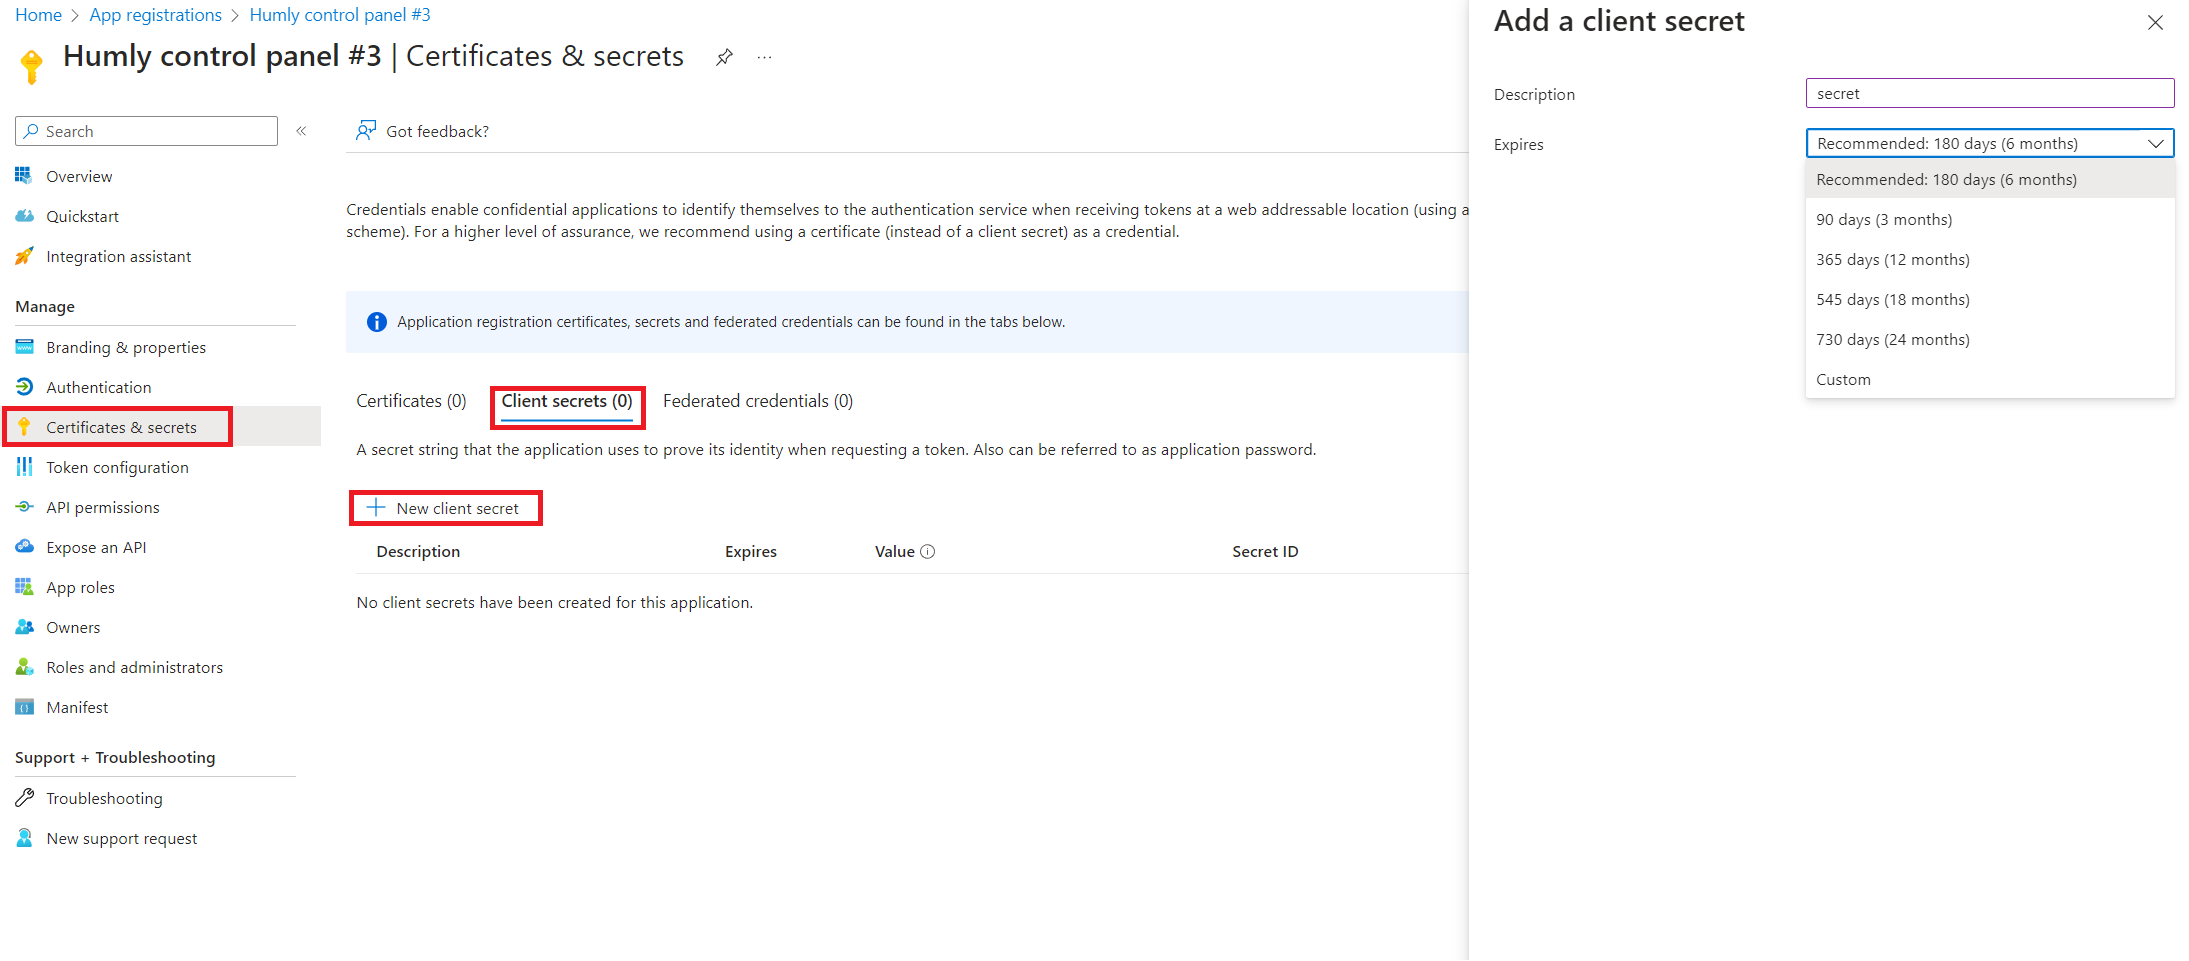
Task: Click the Certificates & secrets key icon in sidebar
Action: [x=24, y=427]
